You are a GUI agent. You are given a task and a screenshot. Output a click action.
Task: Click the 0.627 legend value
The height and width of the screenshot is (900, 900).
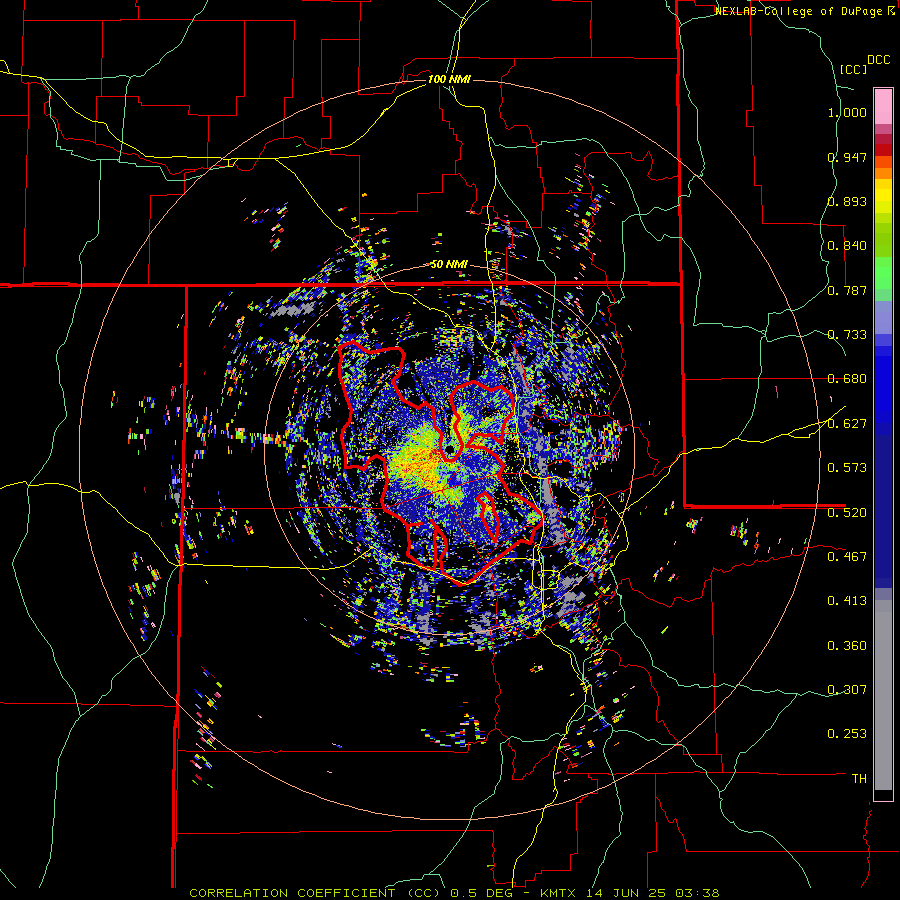(x=847, y=424)
